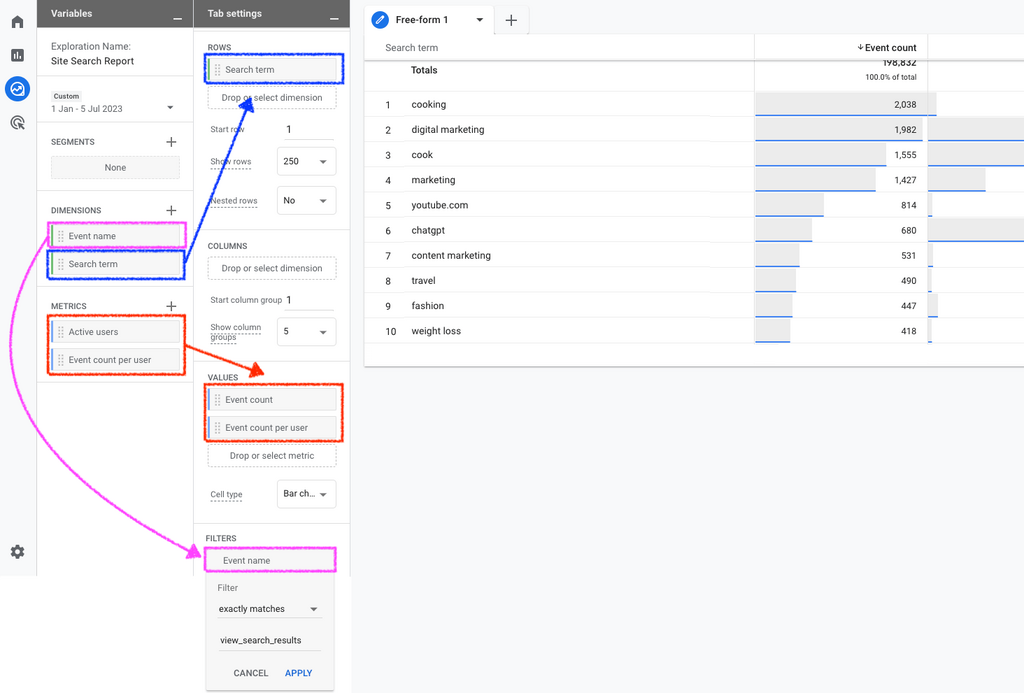Image resolution: width=1024 pixels, height=693 pixels.
Task: Click CANCEL in the filter popup
Action: click(250, 673)
